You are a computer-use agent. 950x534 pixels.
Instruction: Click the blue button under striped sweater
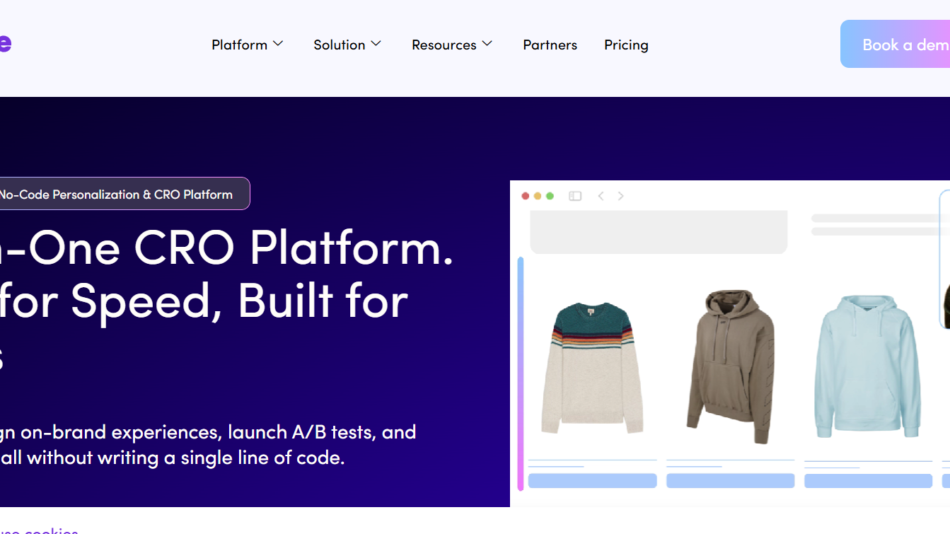click(592, 481)
